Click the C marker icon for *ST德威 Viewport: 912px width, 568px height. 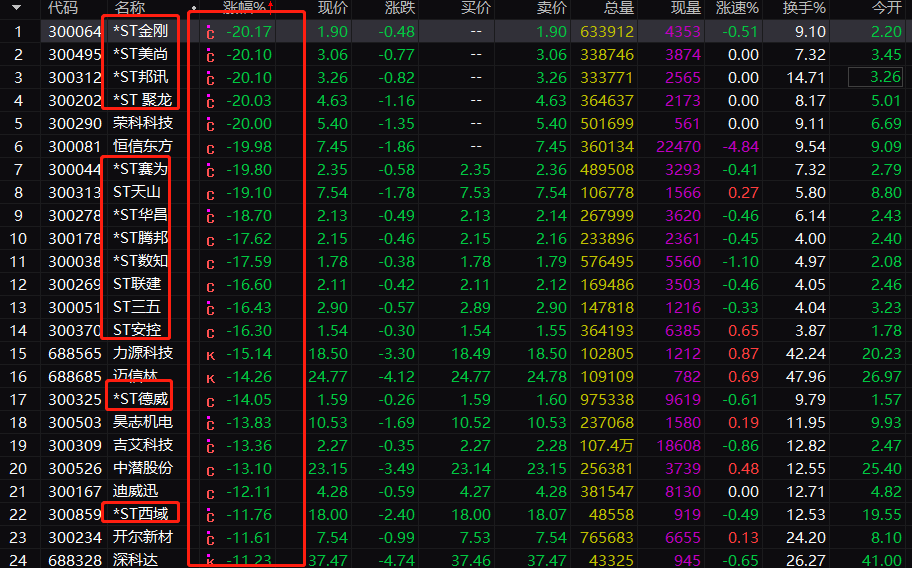[x=210, y=401]
